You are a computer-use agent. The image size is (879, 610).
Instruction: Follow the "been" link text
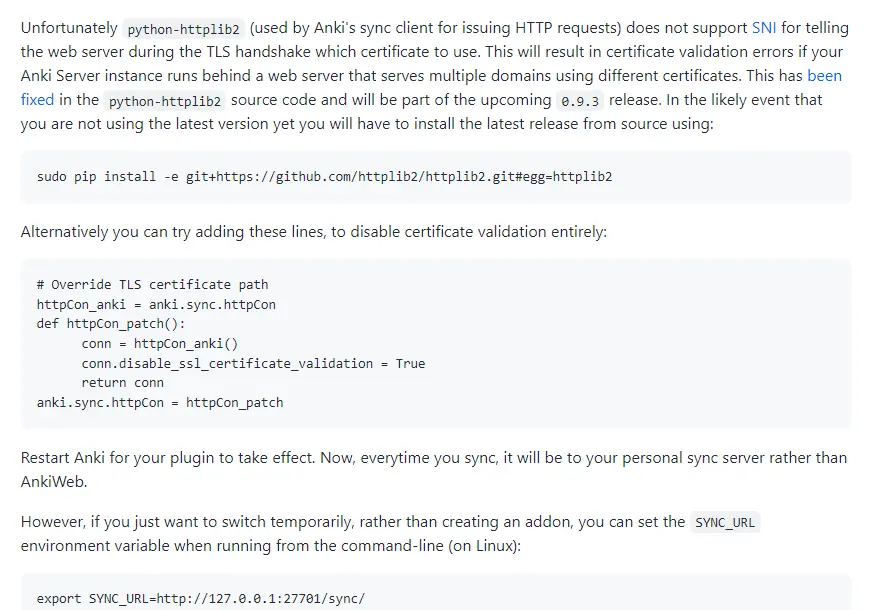824,76
